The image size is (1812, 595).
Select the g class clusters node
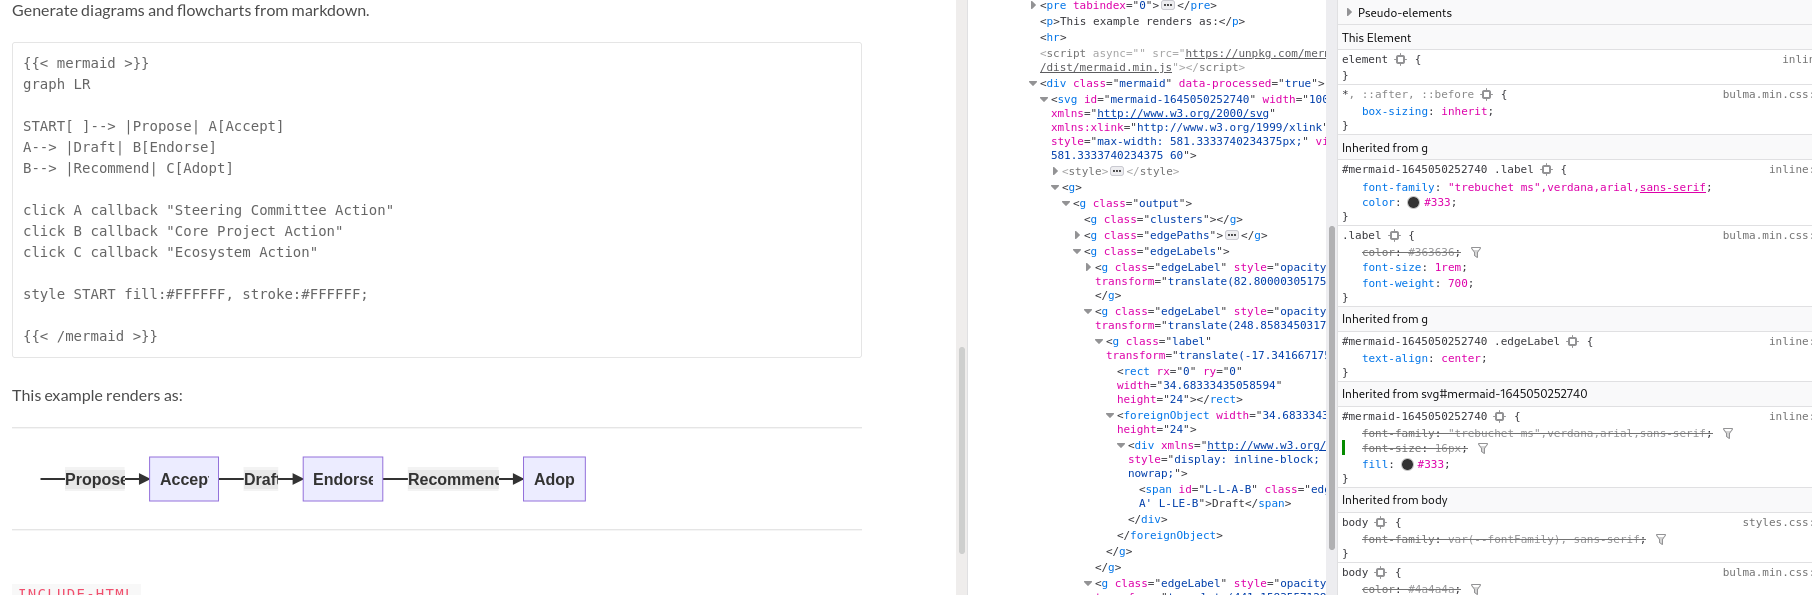click(1163, 220)
